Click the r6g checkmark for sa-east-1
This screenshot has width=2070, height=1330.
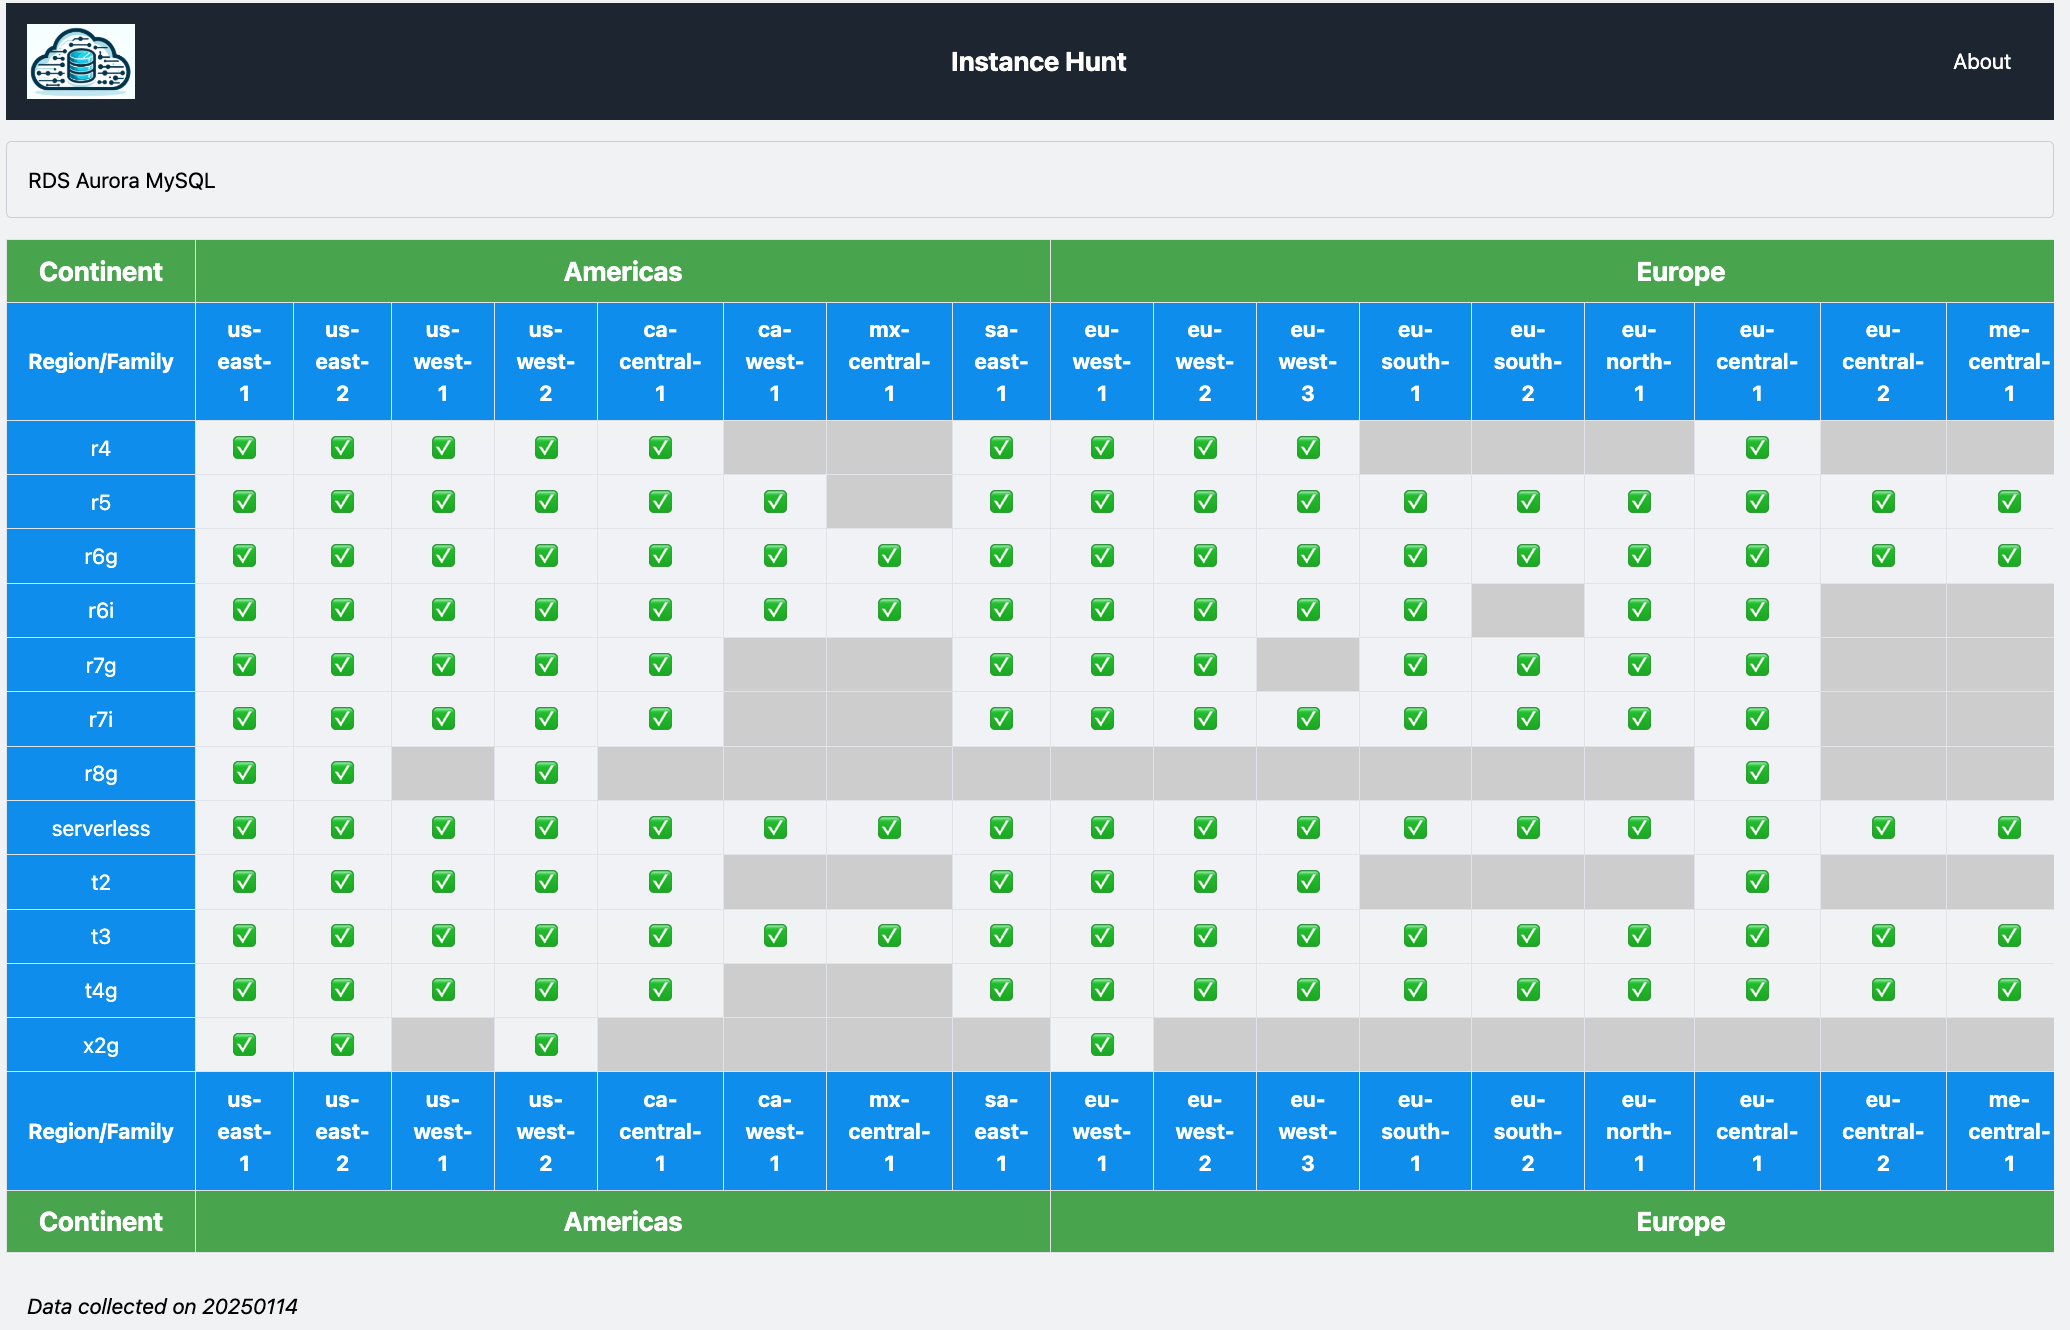click(x=1000, y=556)
